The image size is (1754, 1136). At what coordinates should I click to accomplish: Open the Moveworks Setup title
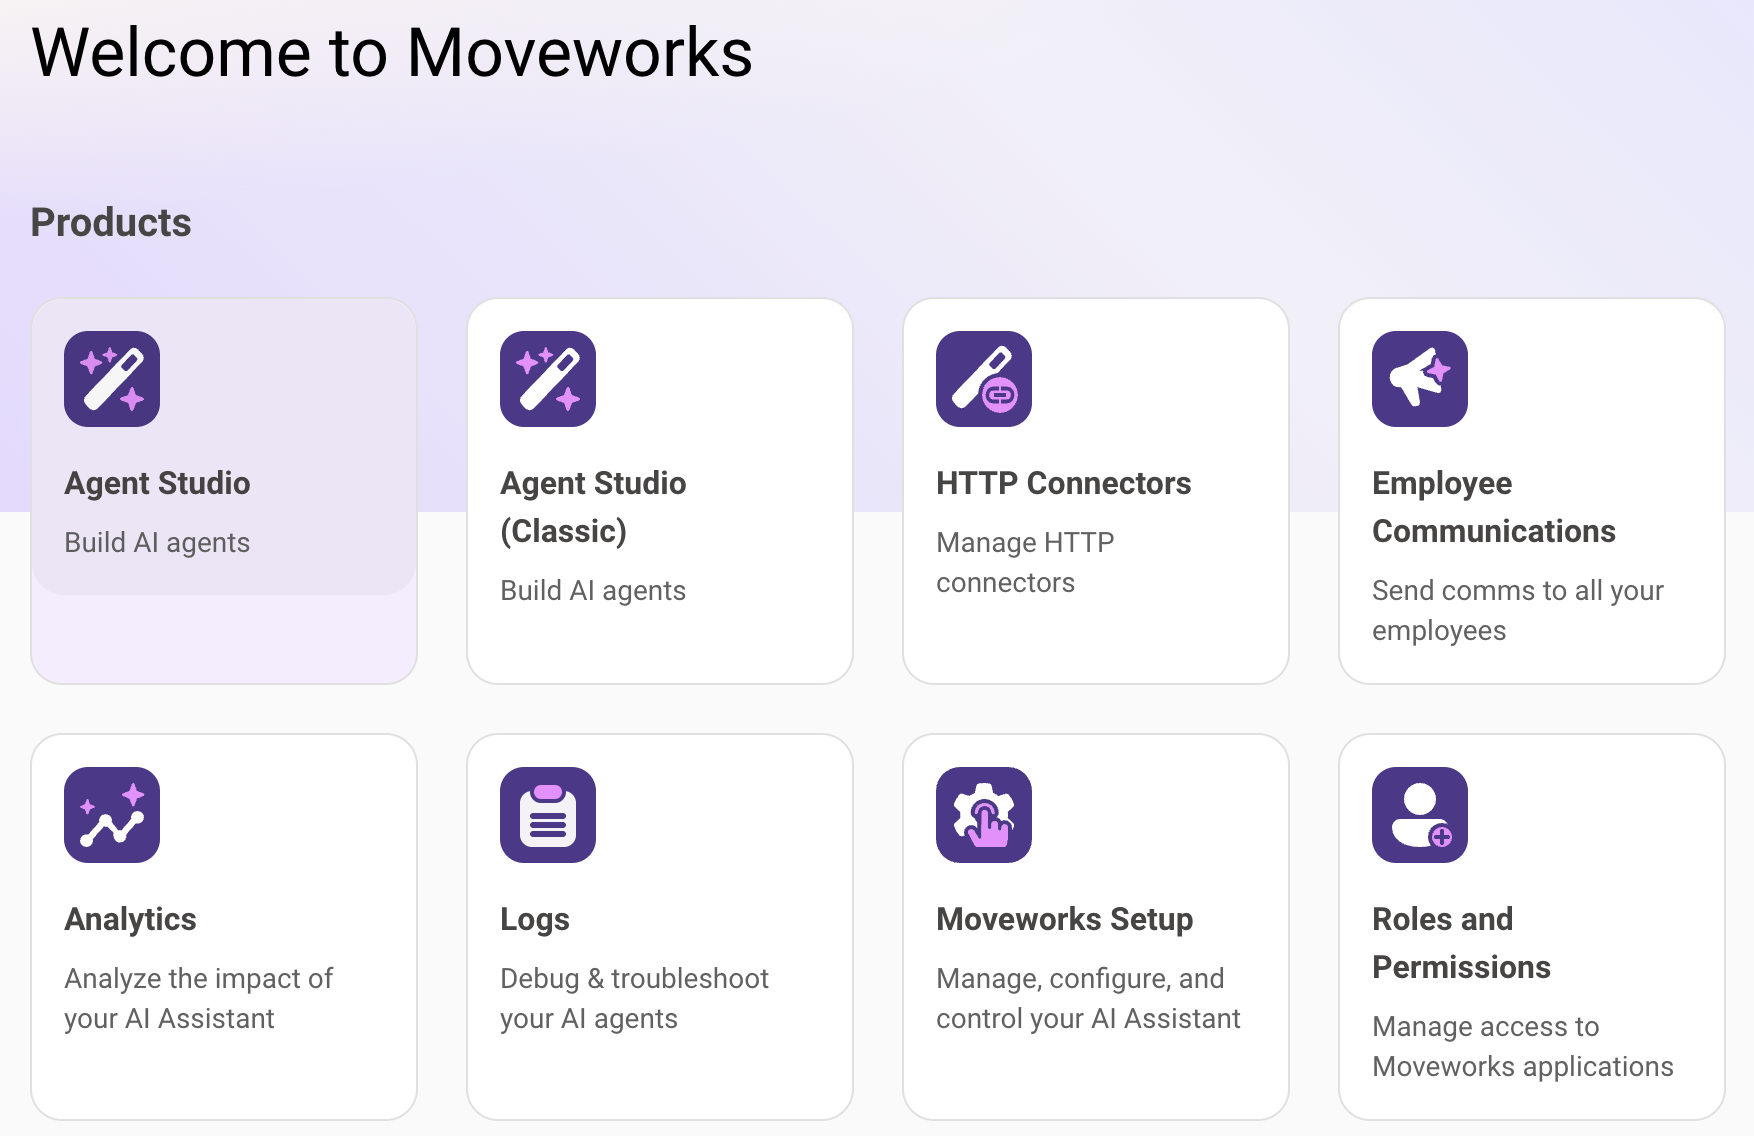(x=1065, y=919)
